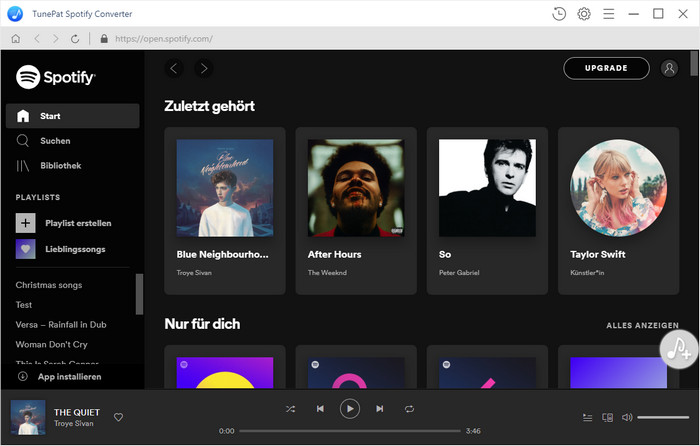Open Blue Neighbourhood album card
This screenshot has height=446, width=700.
tap(225, 211)
